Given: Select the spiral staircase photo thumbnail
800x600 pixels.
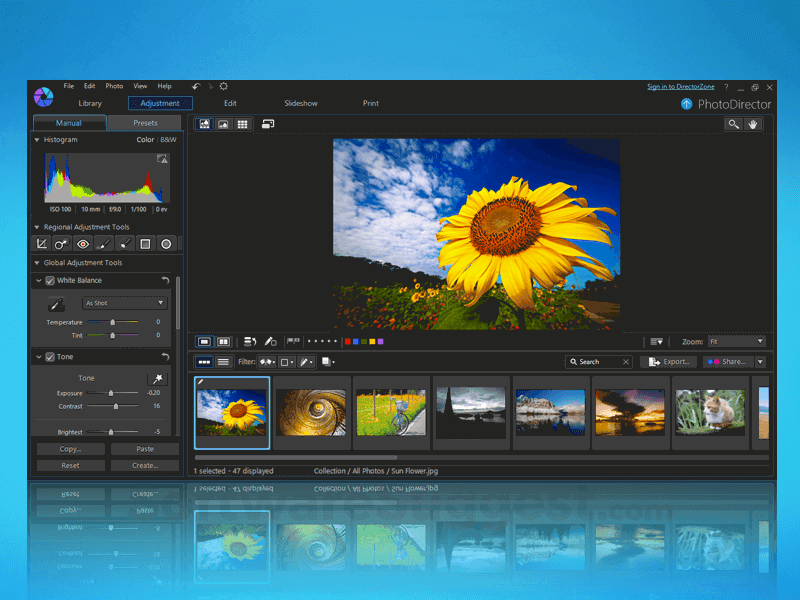Looking at the screenshot, I should click(310, 411).
